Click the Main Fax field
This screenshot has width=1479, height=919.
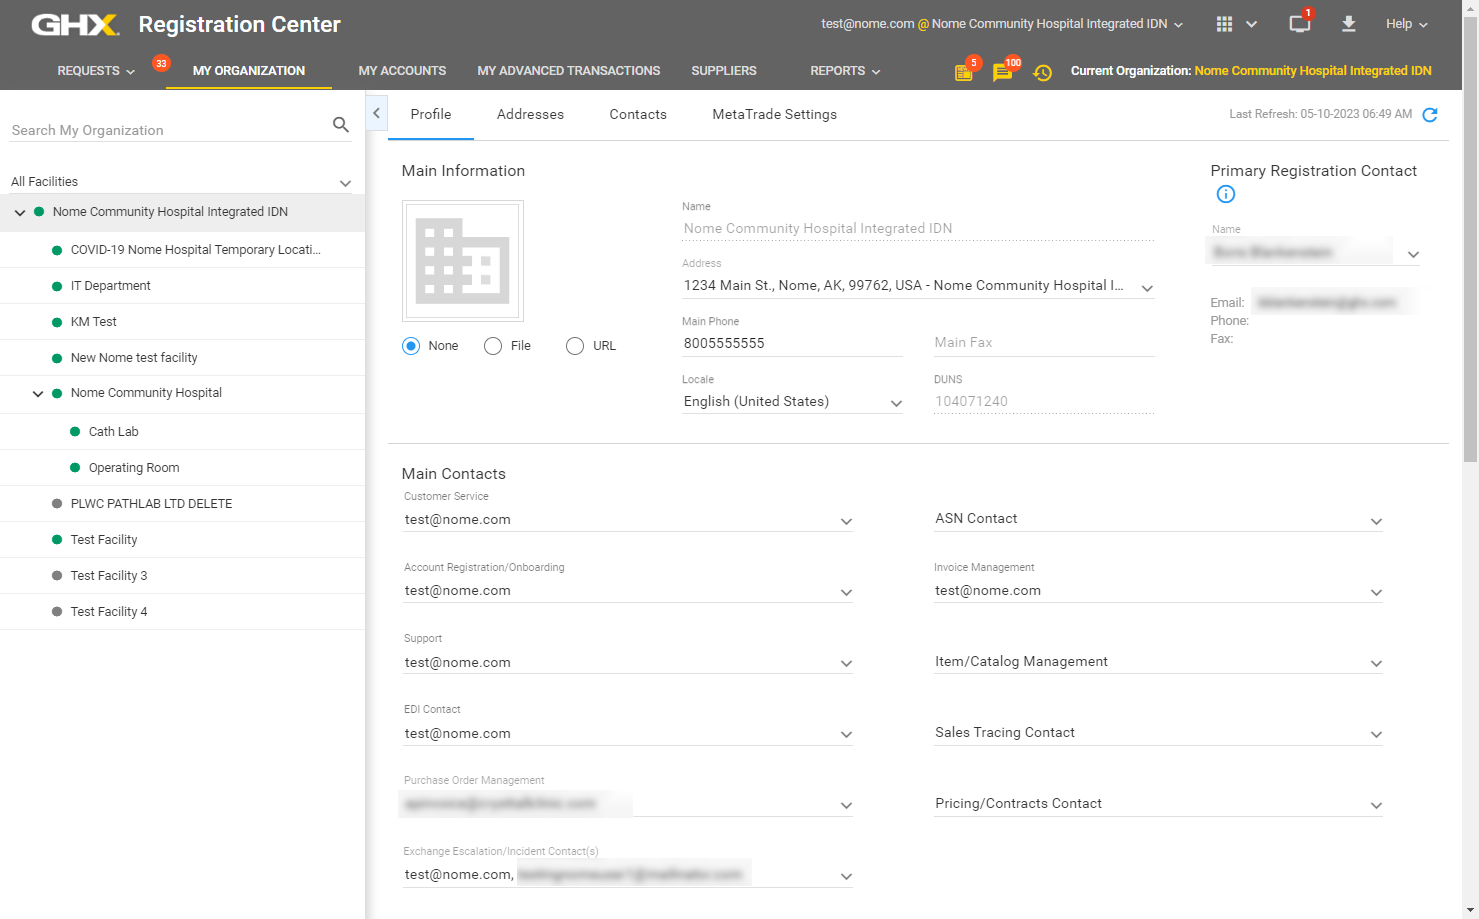[x=1044, y=343]
